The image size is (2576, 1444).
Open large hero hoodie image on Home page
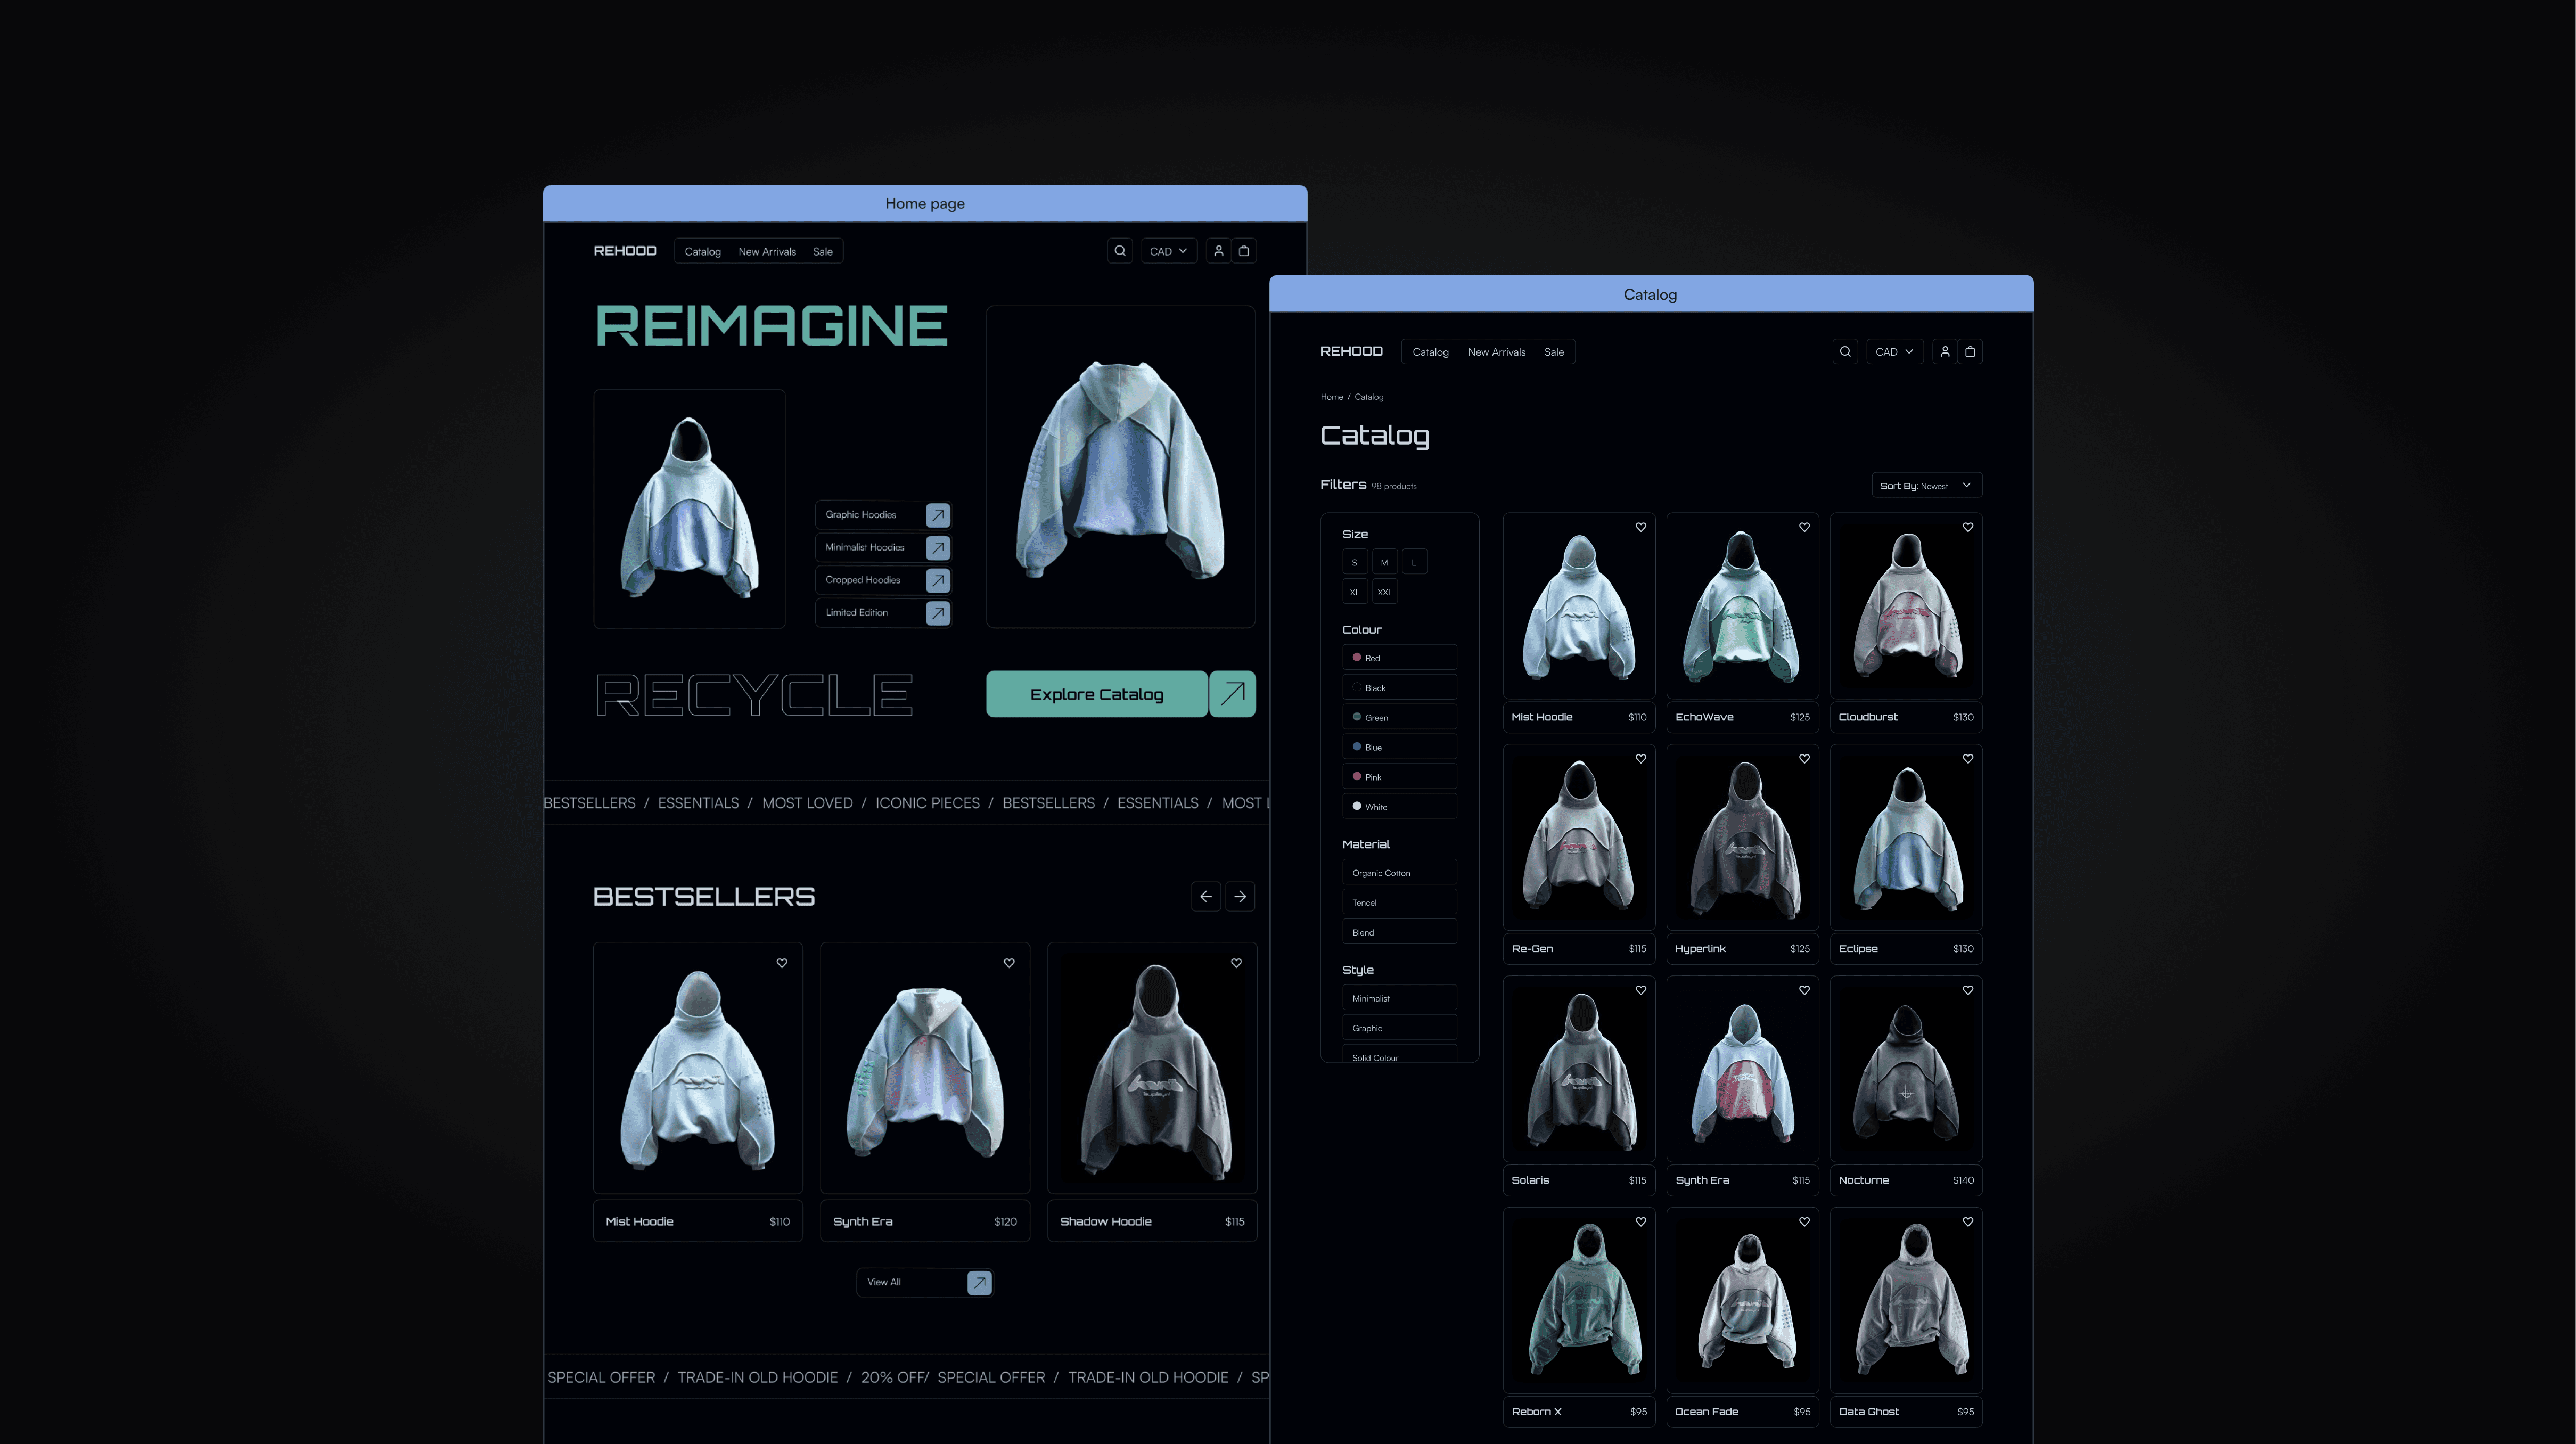coord(1120,467)
